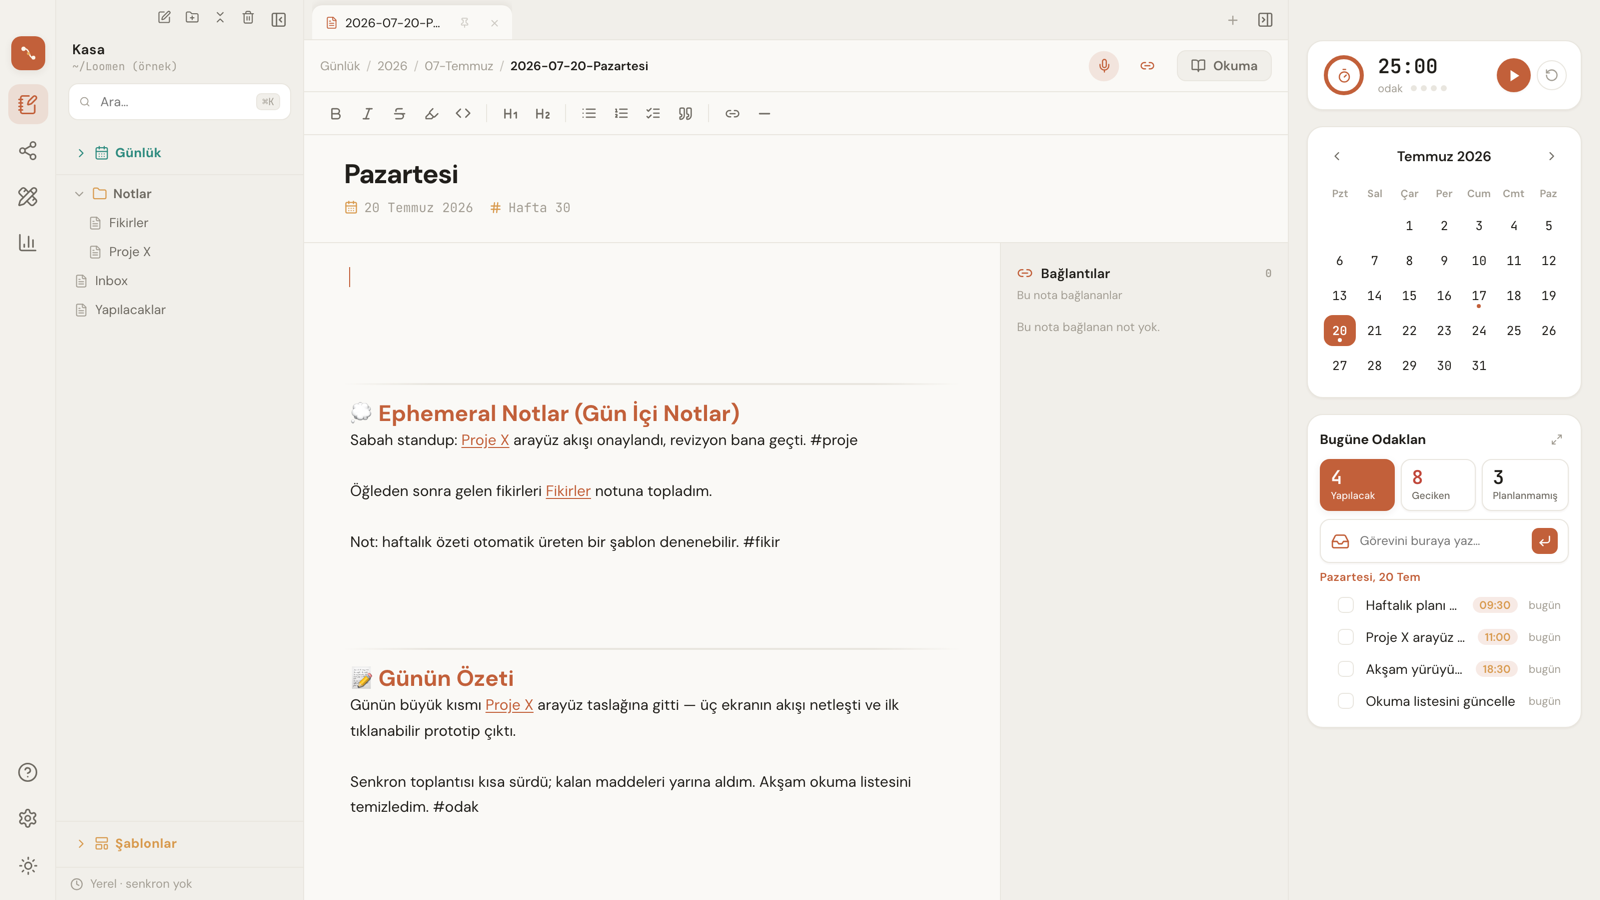Delete the selected item with trash icon
Viewport: 1600px width, 900px height.
(x=248, y=18)
